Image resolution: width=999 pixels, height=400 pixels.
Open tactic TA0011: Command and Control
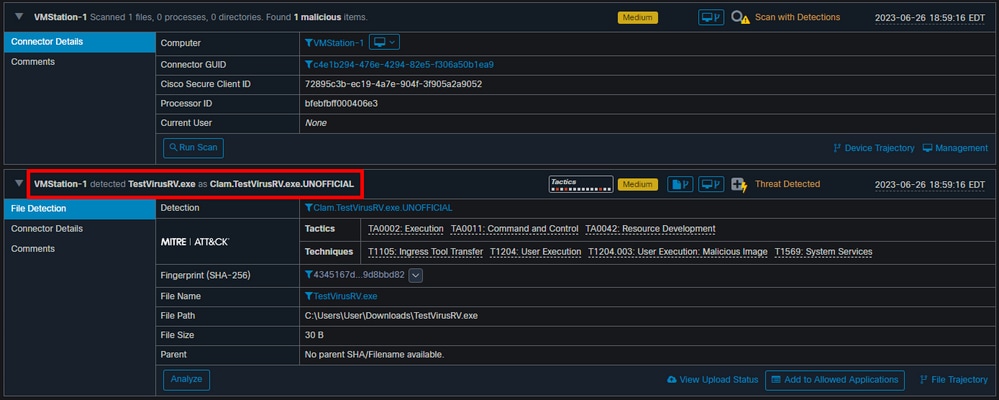tap(515, 229)
